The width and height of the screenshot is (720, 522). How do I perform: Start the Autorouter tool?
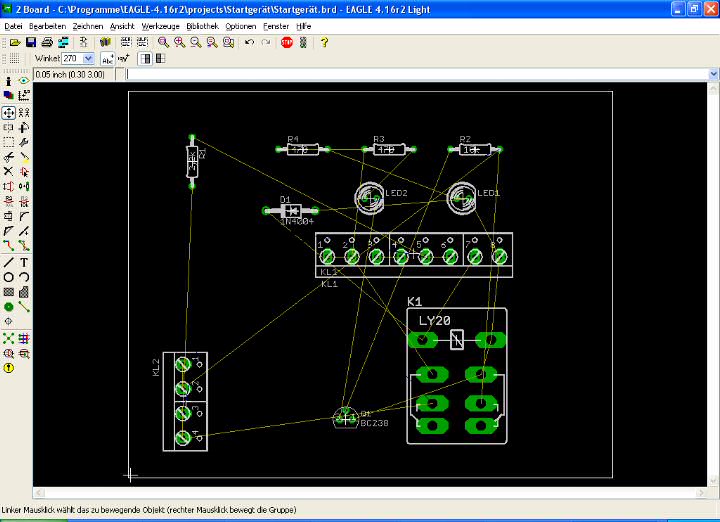coord(24,338)
